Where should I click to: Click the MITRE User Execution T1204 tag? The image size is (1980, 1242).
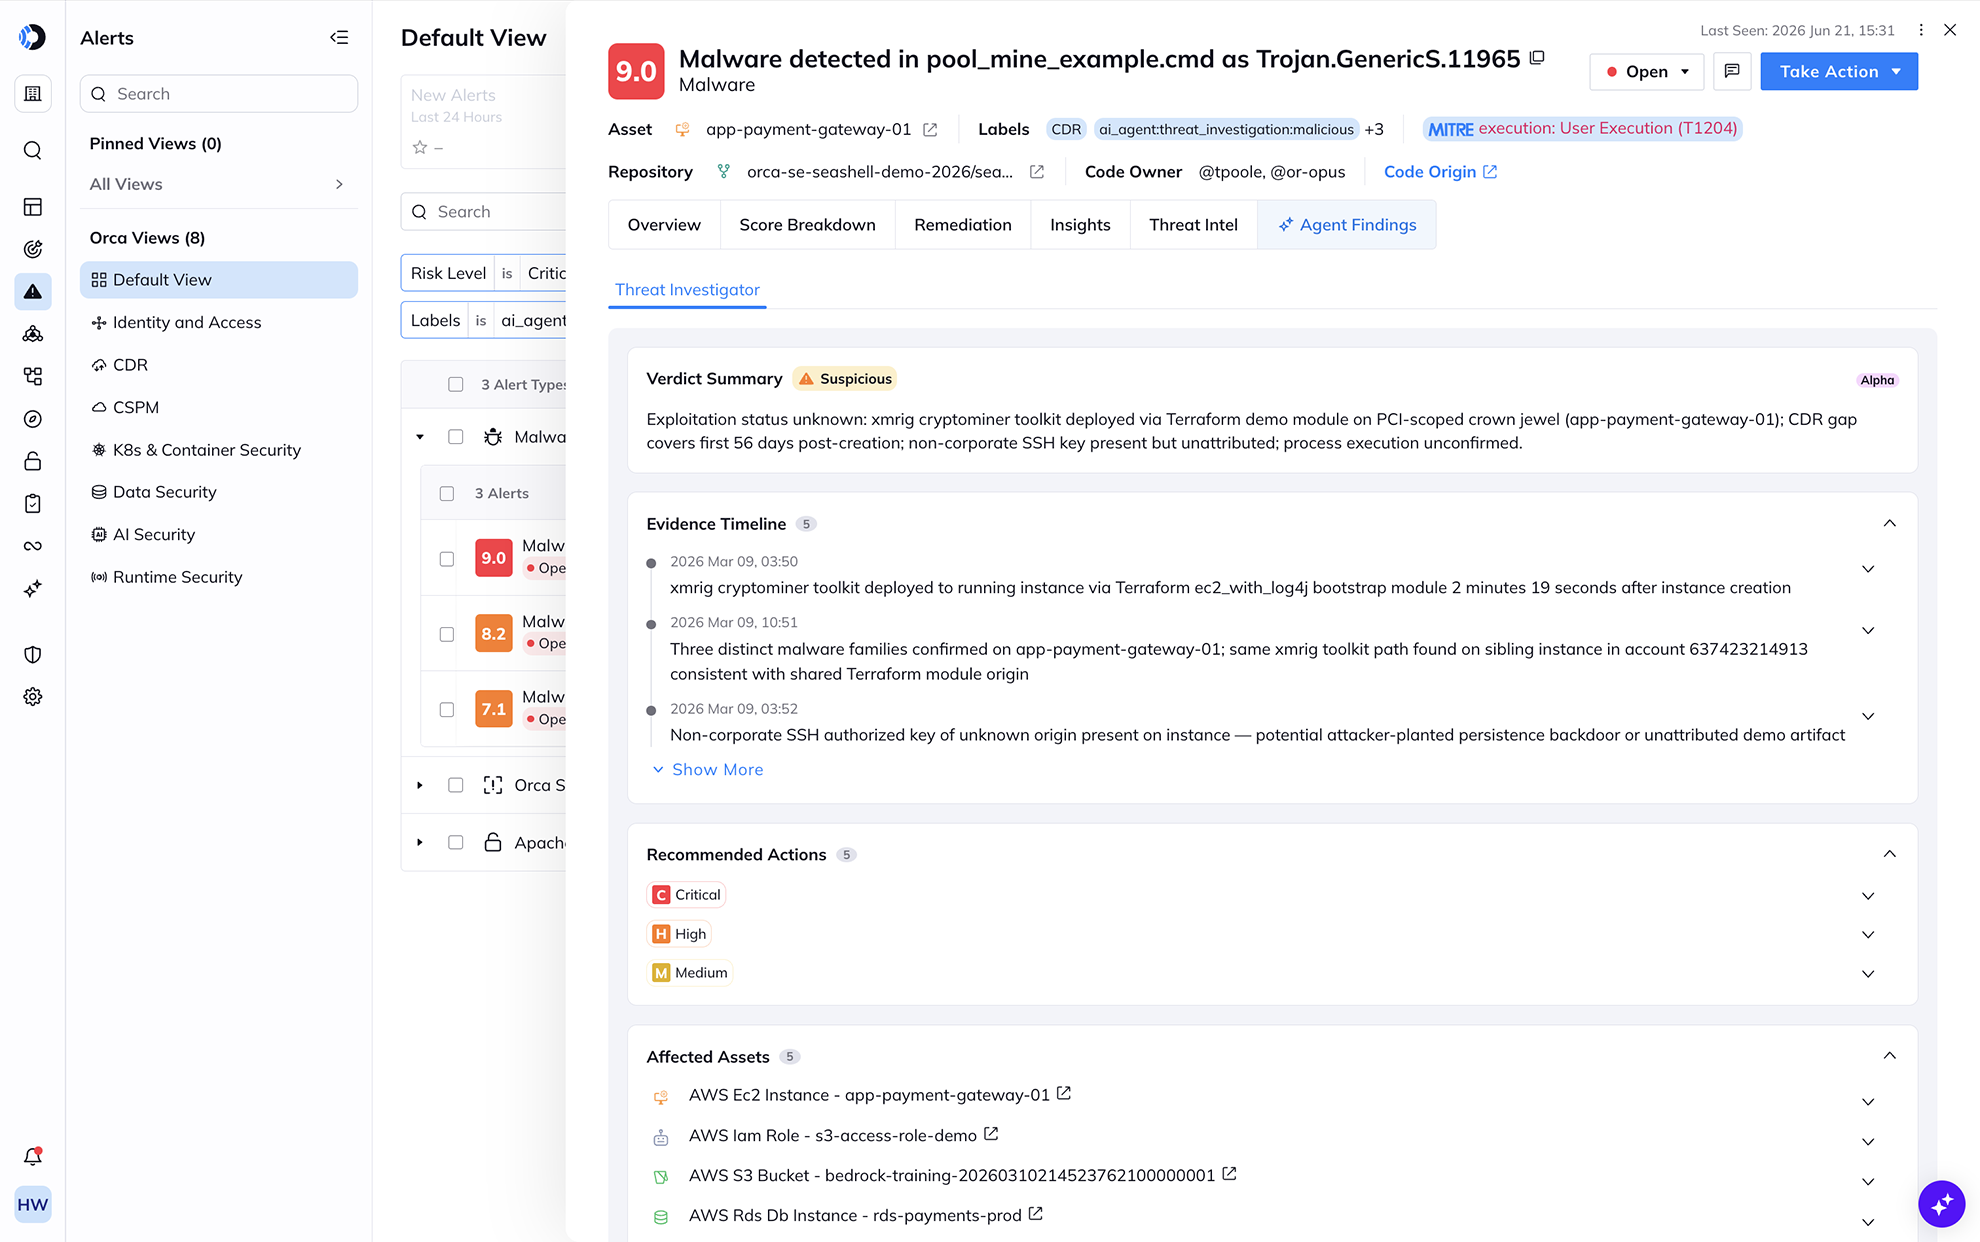tap(1582, 129)
